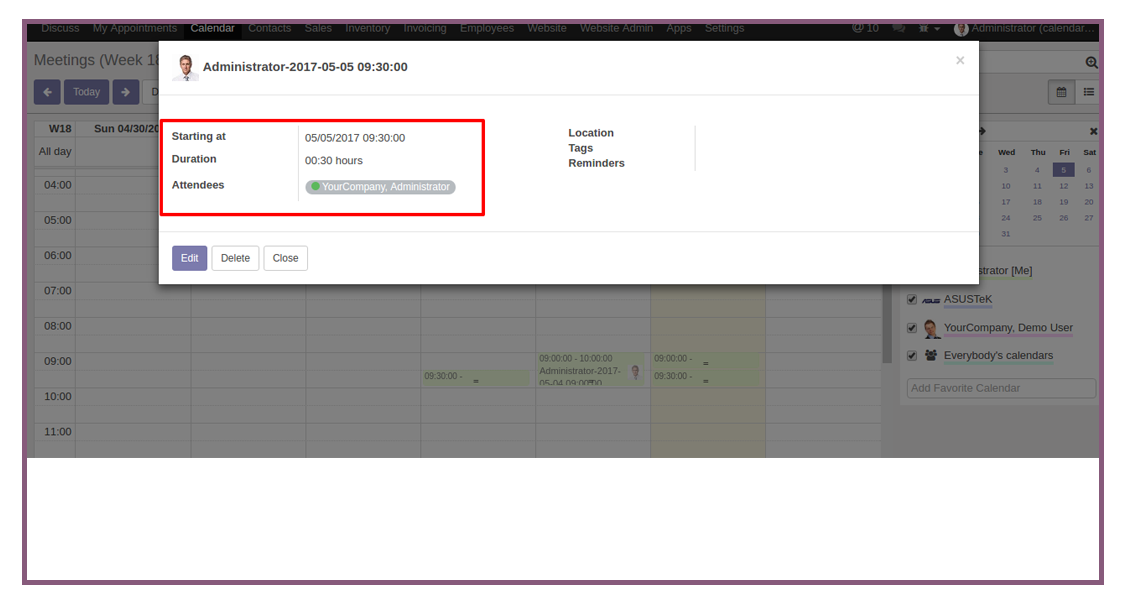The height and width of the screenshot is (607, 1126).
Task: Open the debug bug dropdown
Action: tap(929, 28)
